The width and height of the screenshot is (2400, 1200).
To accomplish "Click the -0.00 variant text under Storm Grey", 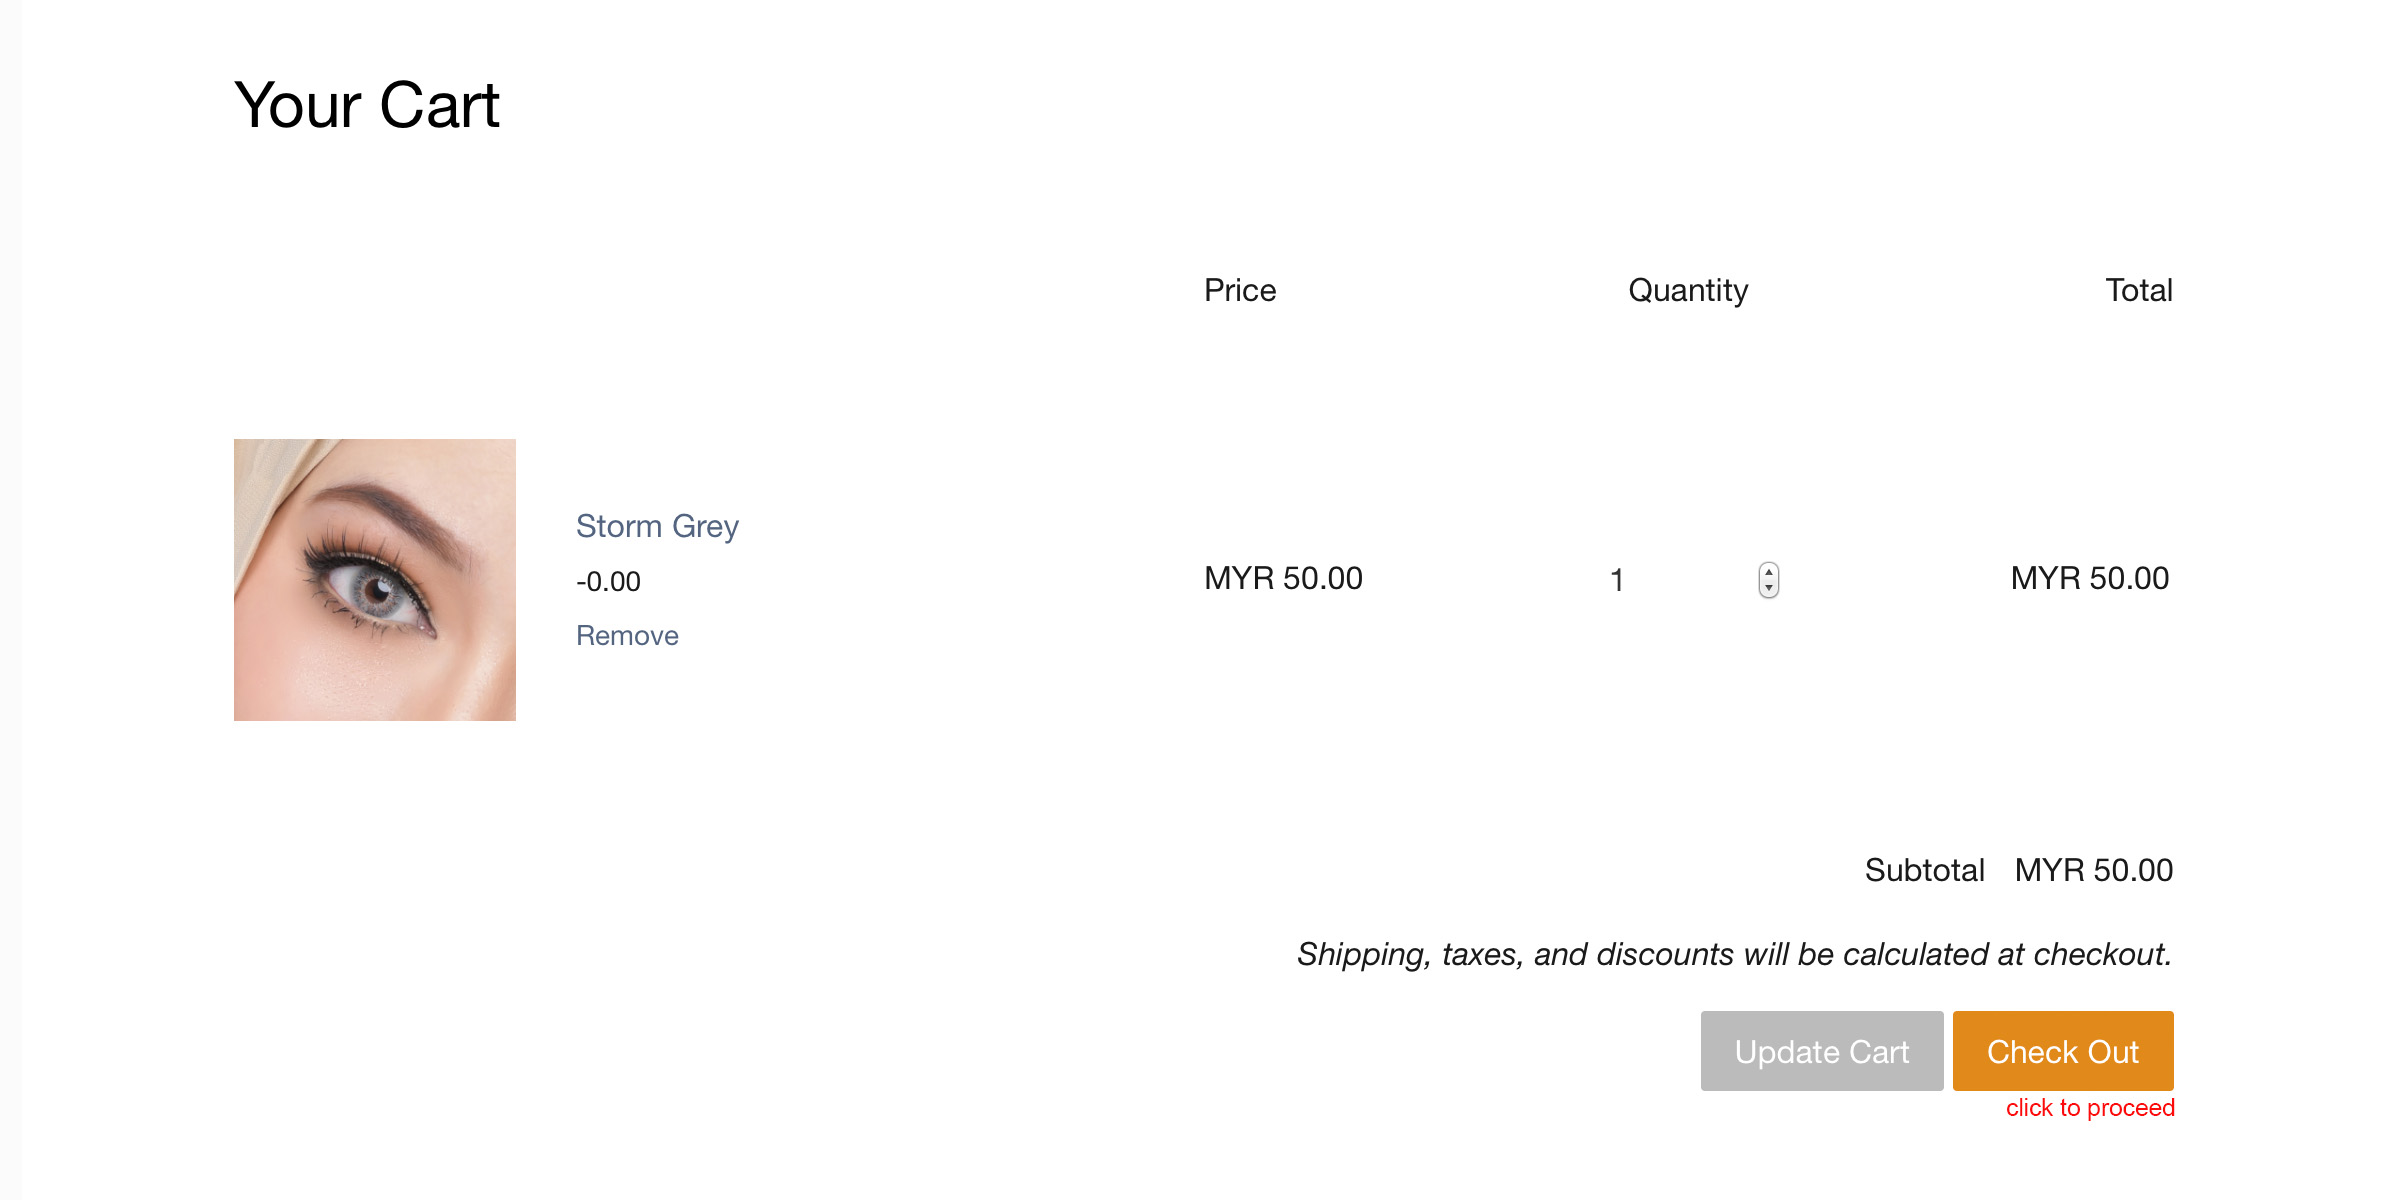I will tap(608, 582).
